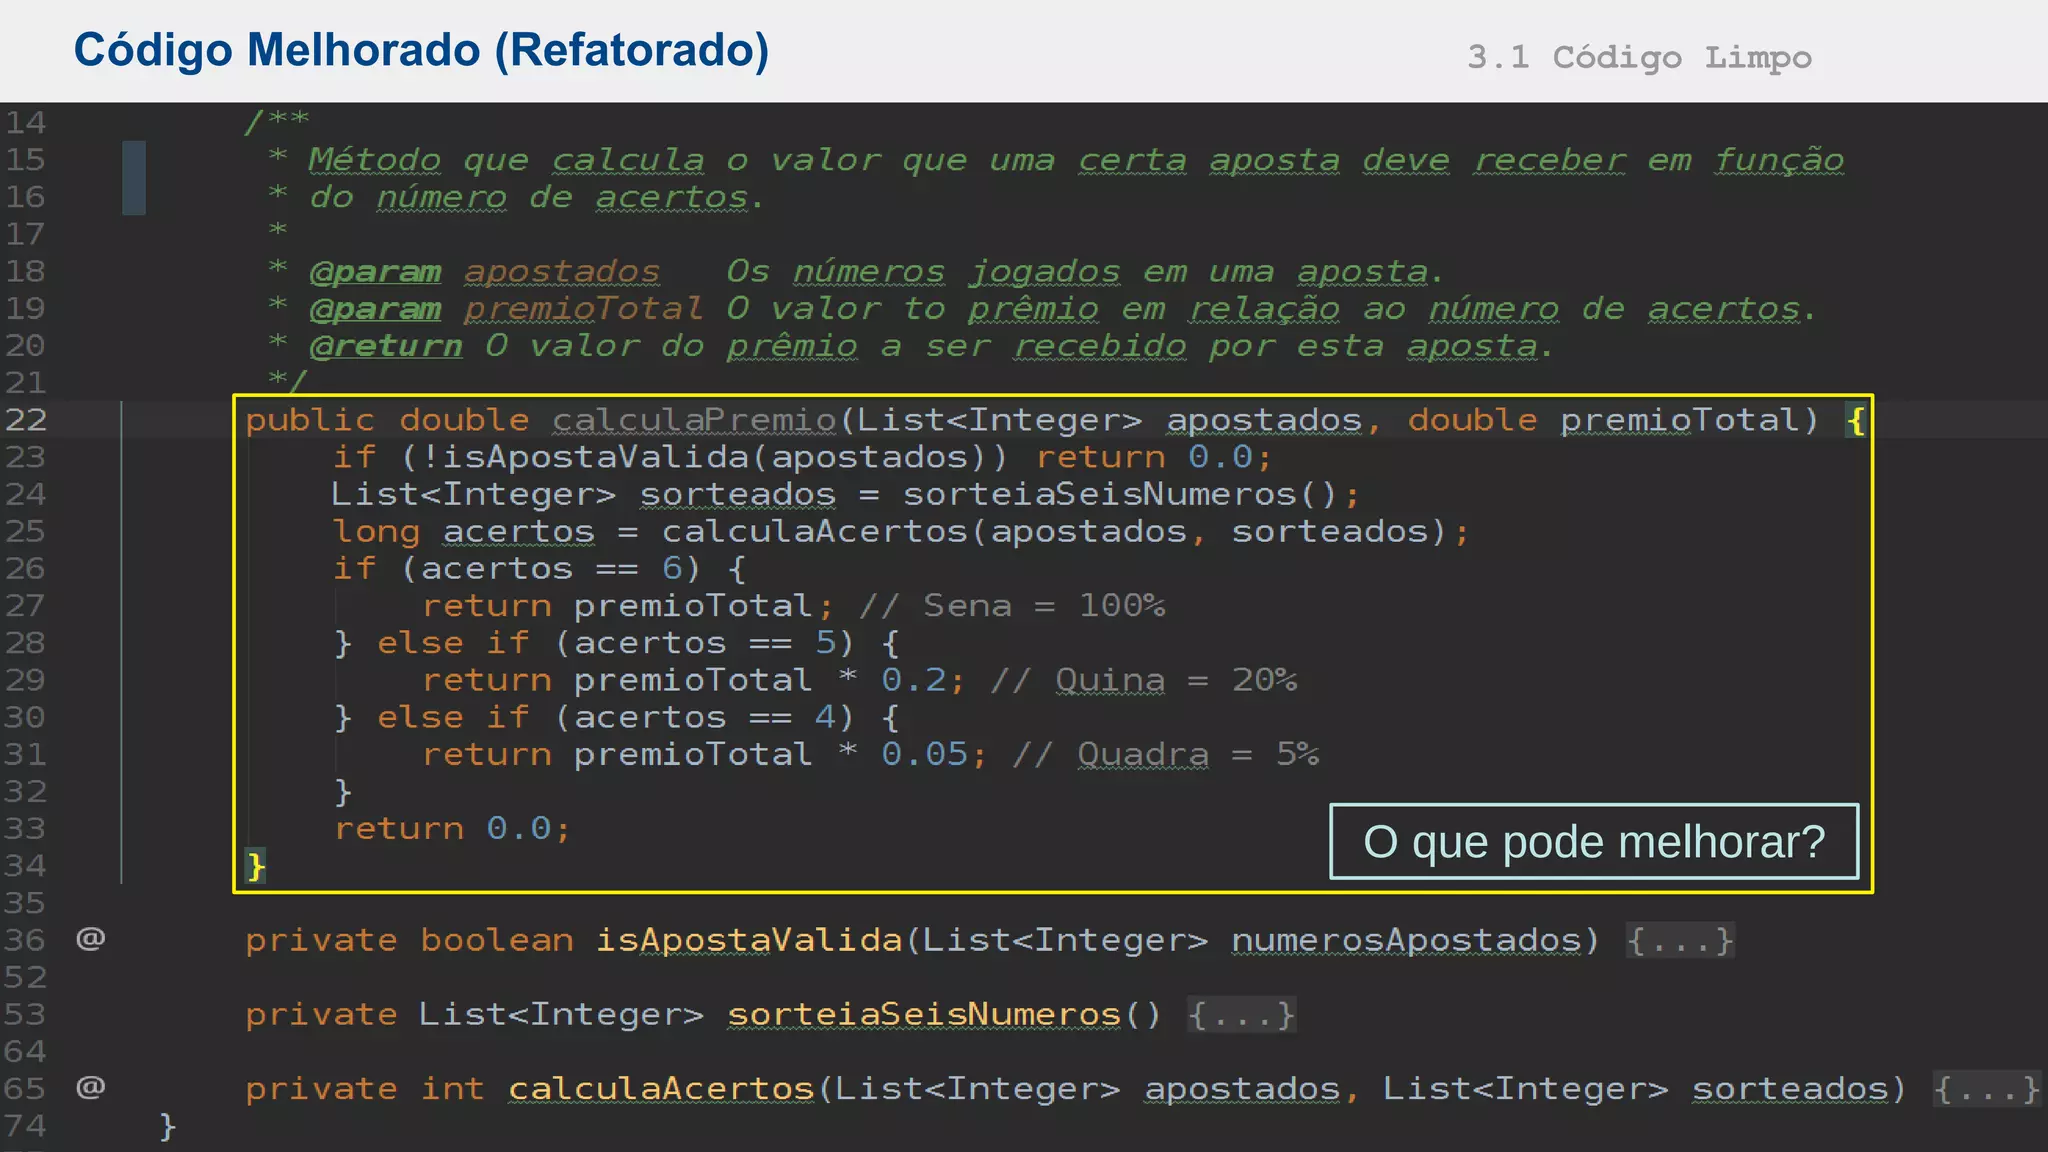The width and height of the screenshot is (2048, 1152).
Task: Click the '// Quina = 20%' comment
Action: pyautogui.click(x=1144, y=680)
